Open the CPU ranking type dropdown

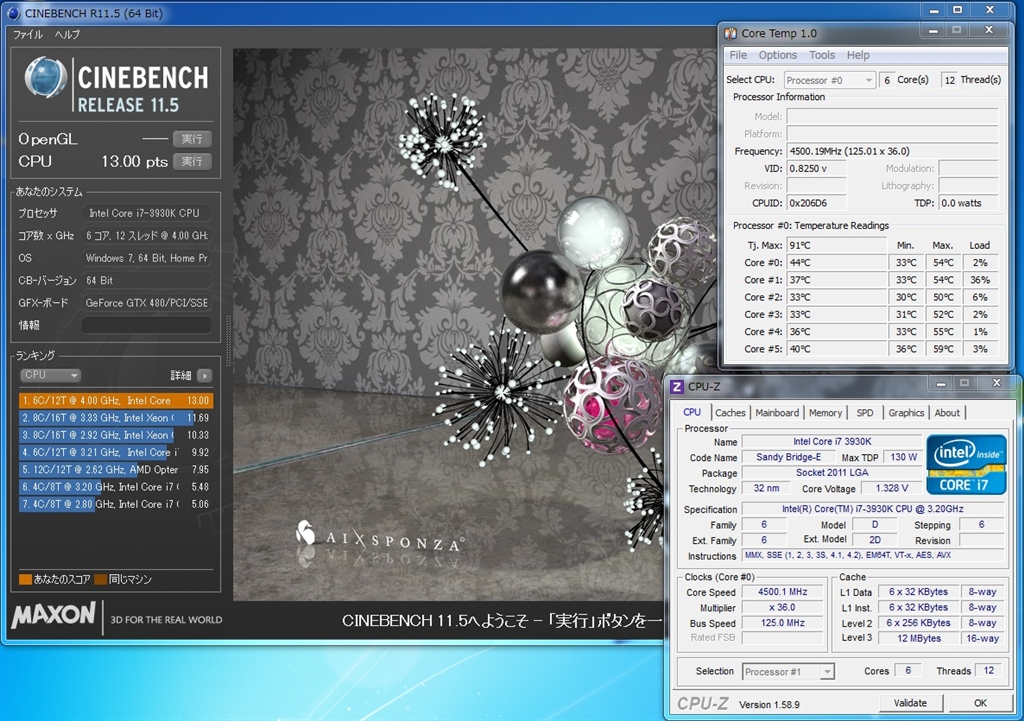pos(50,375)
